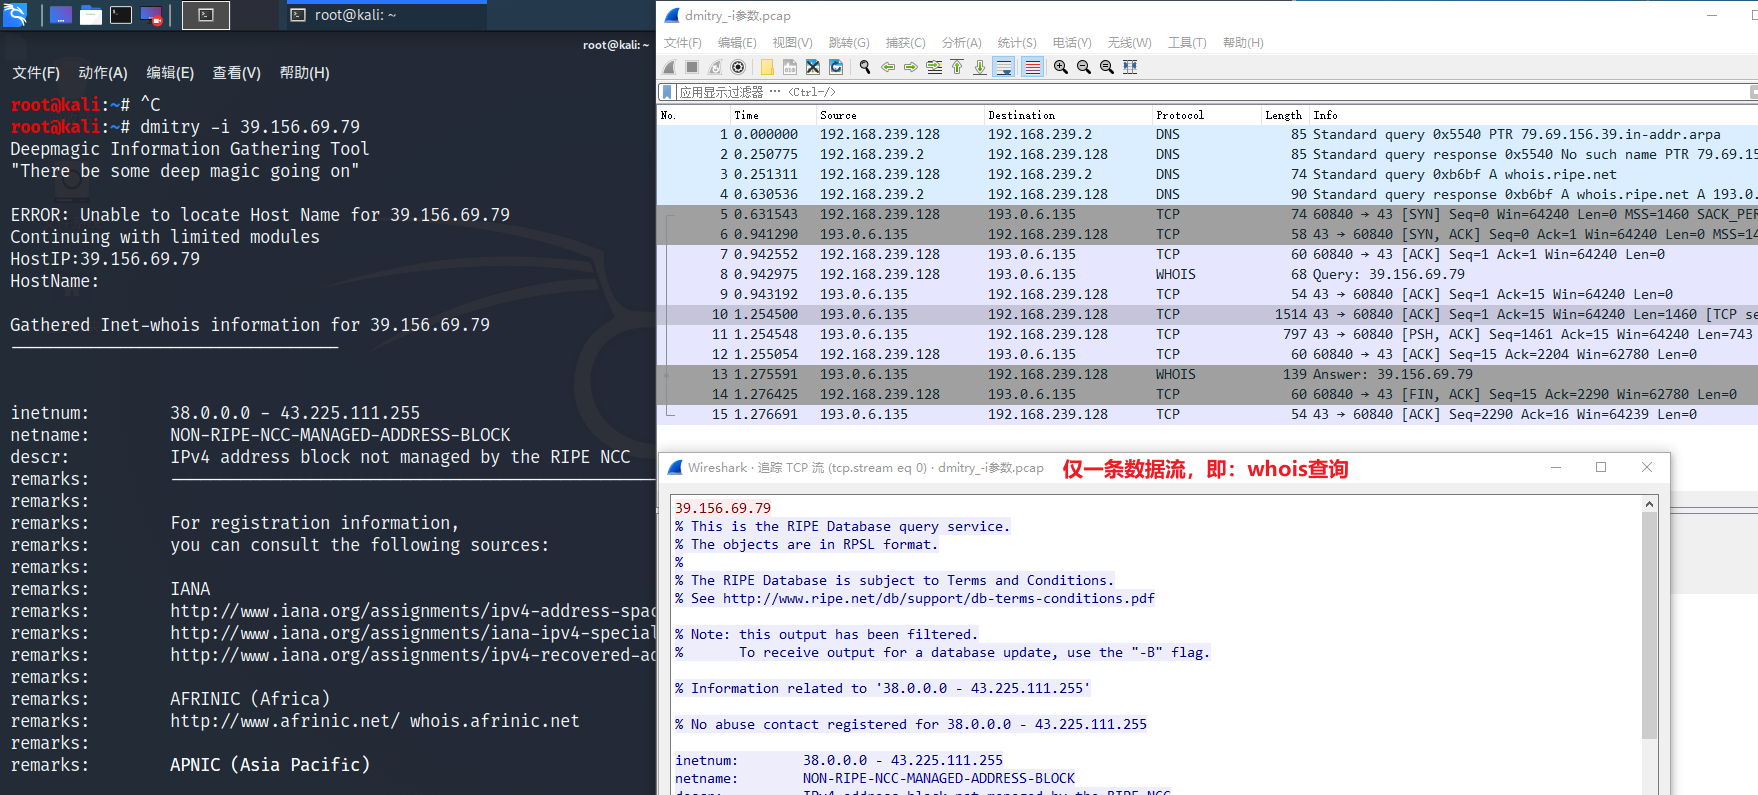The height and width of the screenshot is (795, 1758).
Task: Open Wireshark 工具(T) menu
Action: pos(1187,43)
